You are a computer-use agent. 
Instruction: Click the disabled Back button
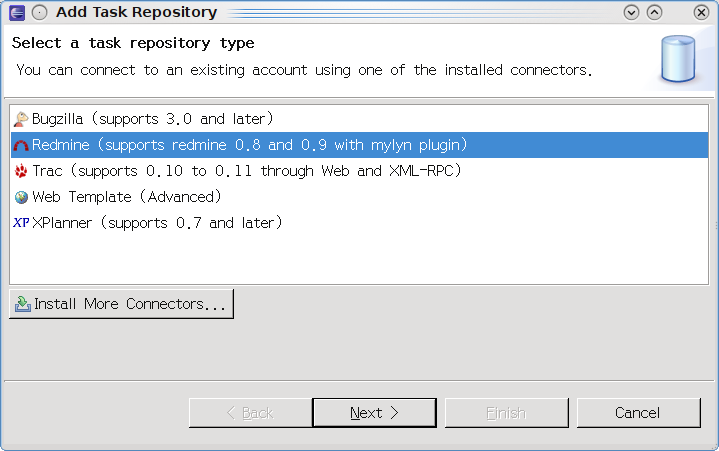tap(250, 413)
